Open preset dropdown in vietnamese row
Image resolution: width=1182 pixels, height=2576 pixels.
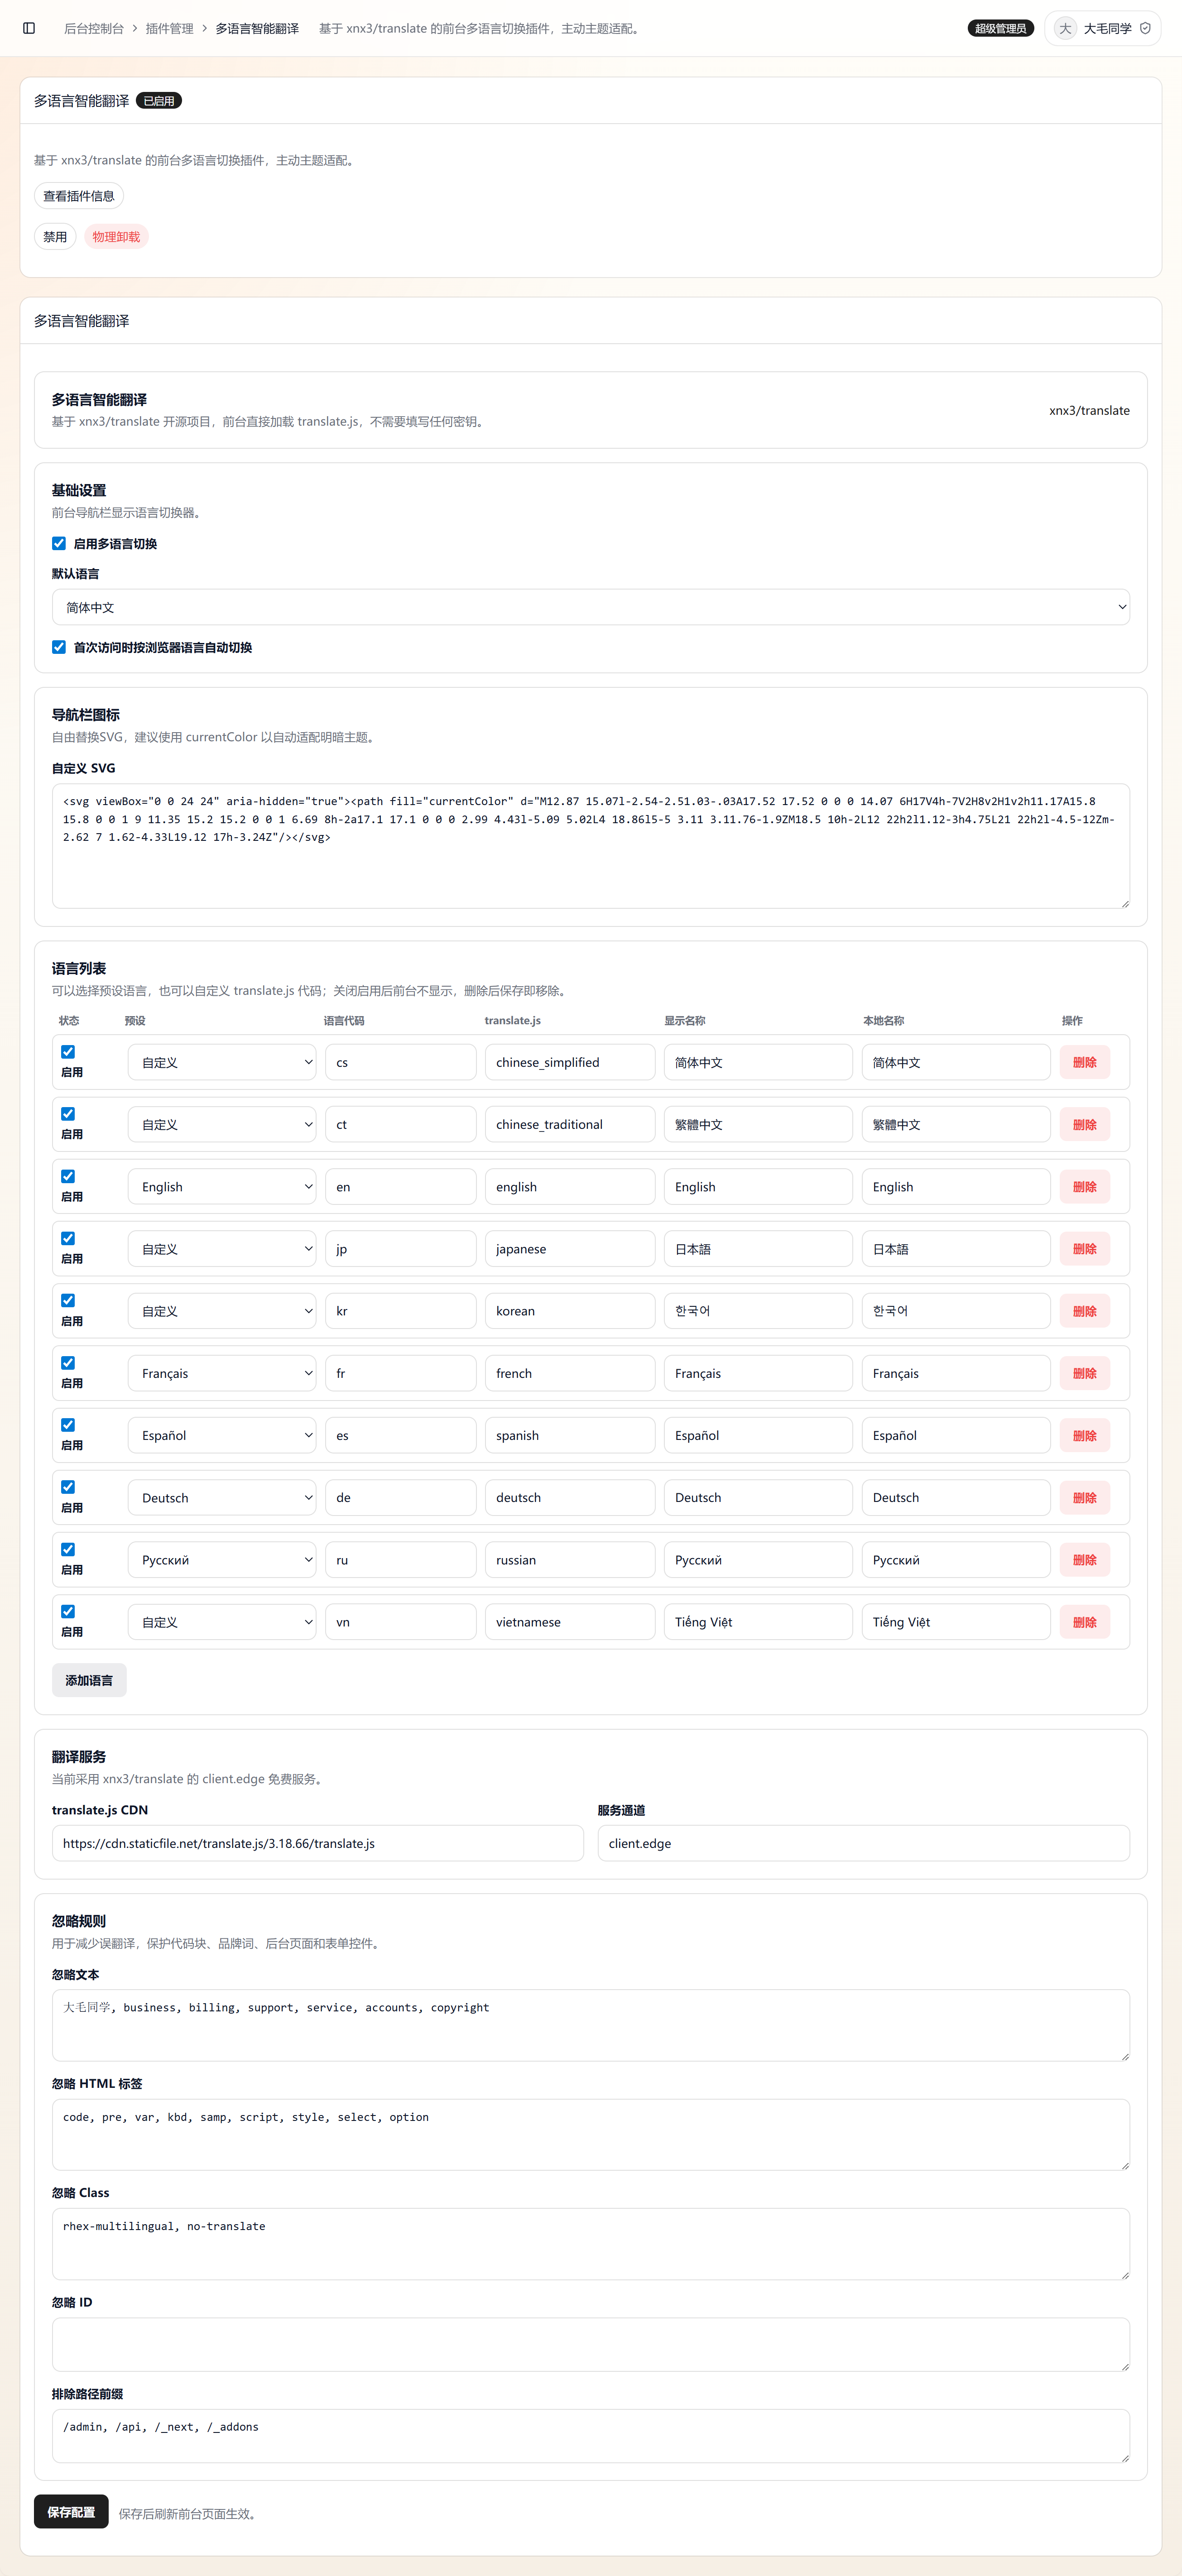(x=222, y=1622)
